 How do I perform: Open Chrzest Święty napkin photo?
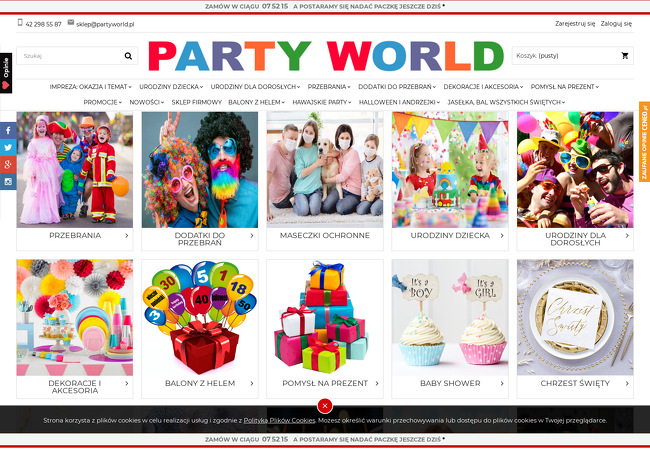click(575, 317)
